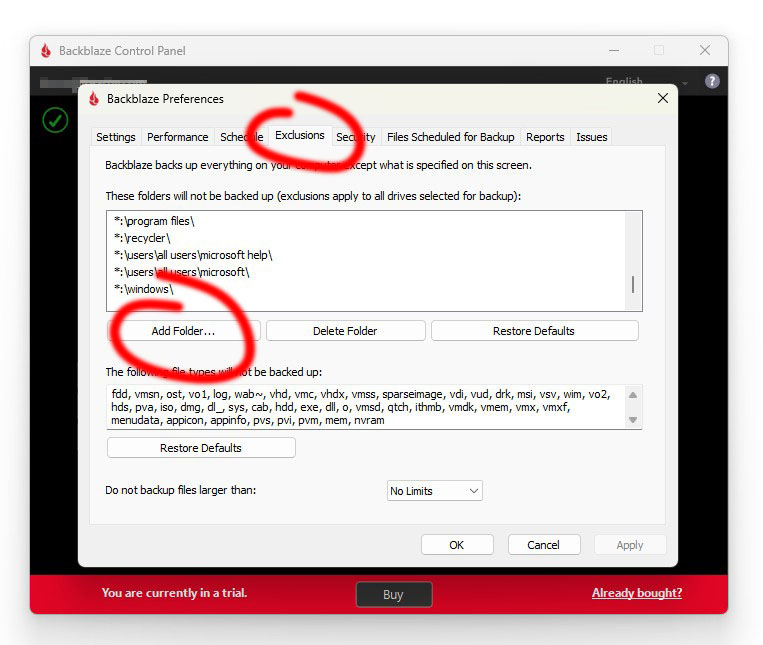Screen dimensions: 763x645
Task: Expand the No Limits file size dropdown
Action: click(x=435, y=491)
